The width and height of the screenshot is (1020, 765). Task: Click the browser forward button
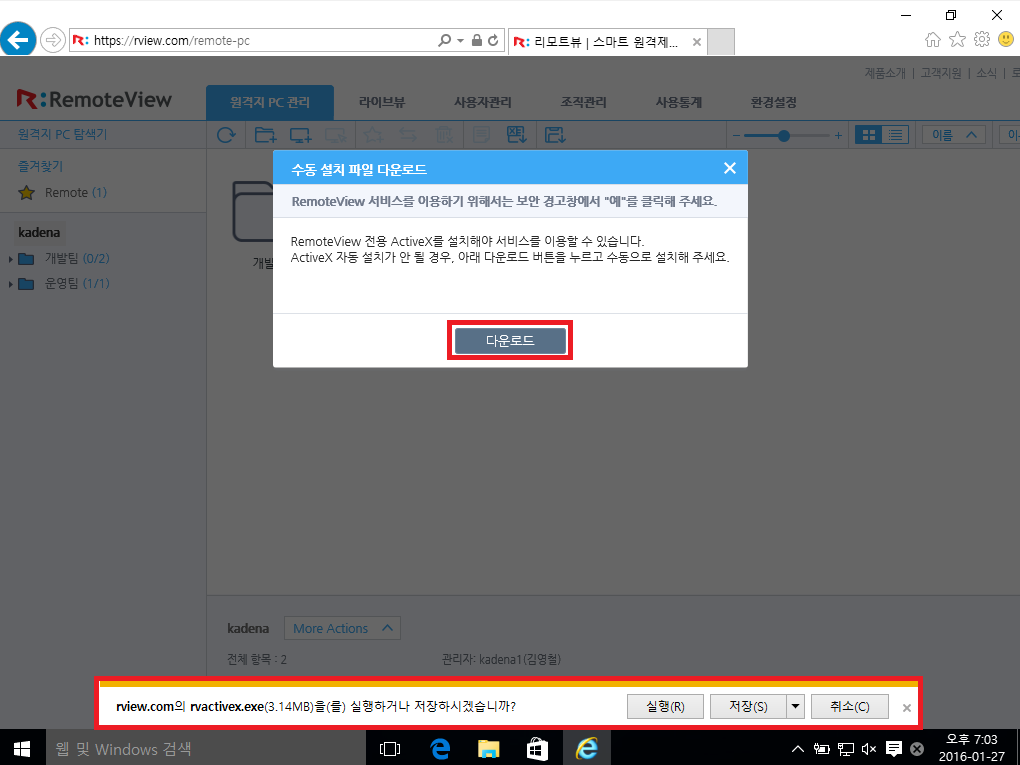pos(53,40)
